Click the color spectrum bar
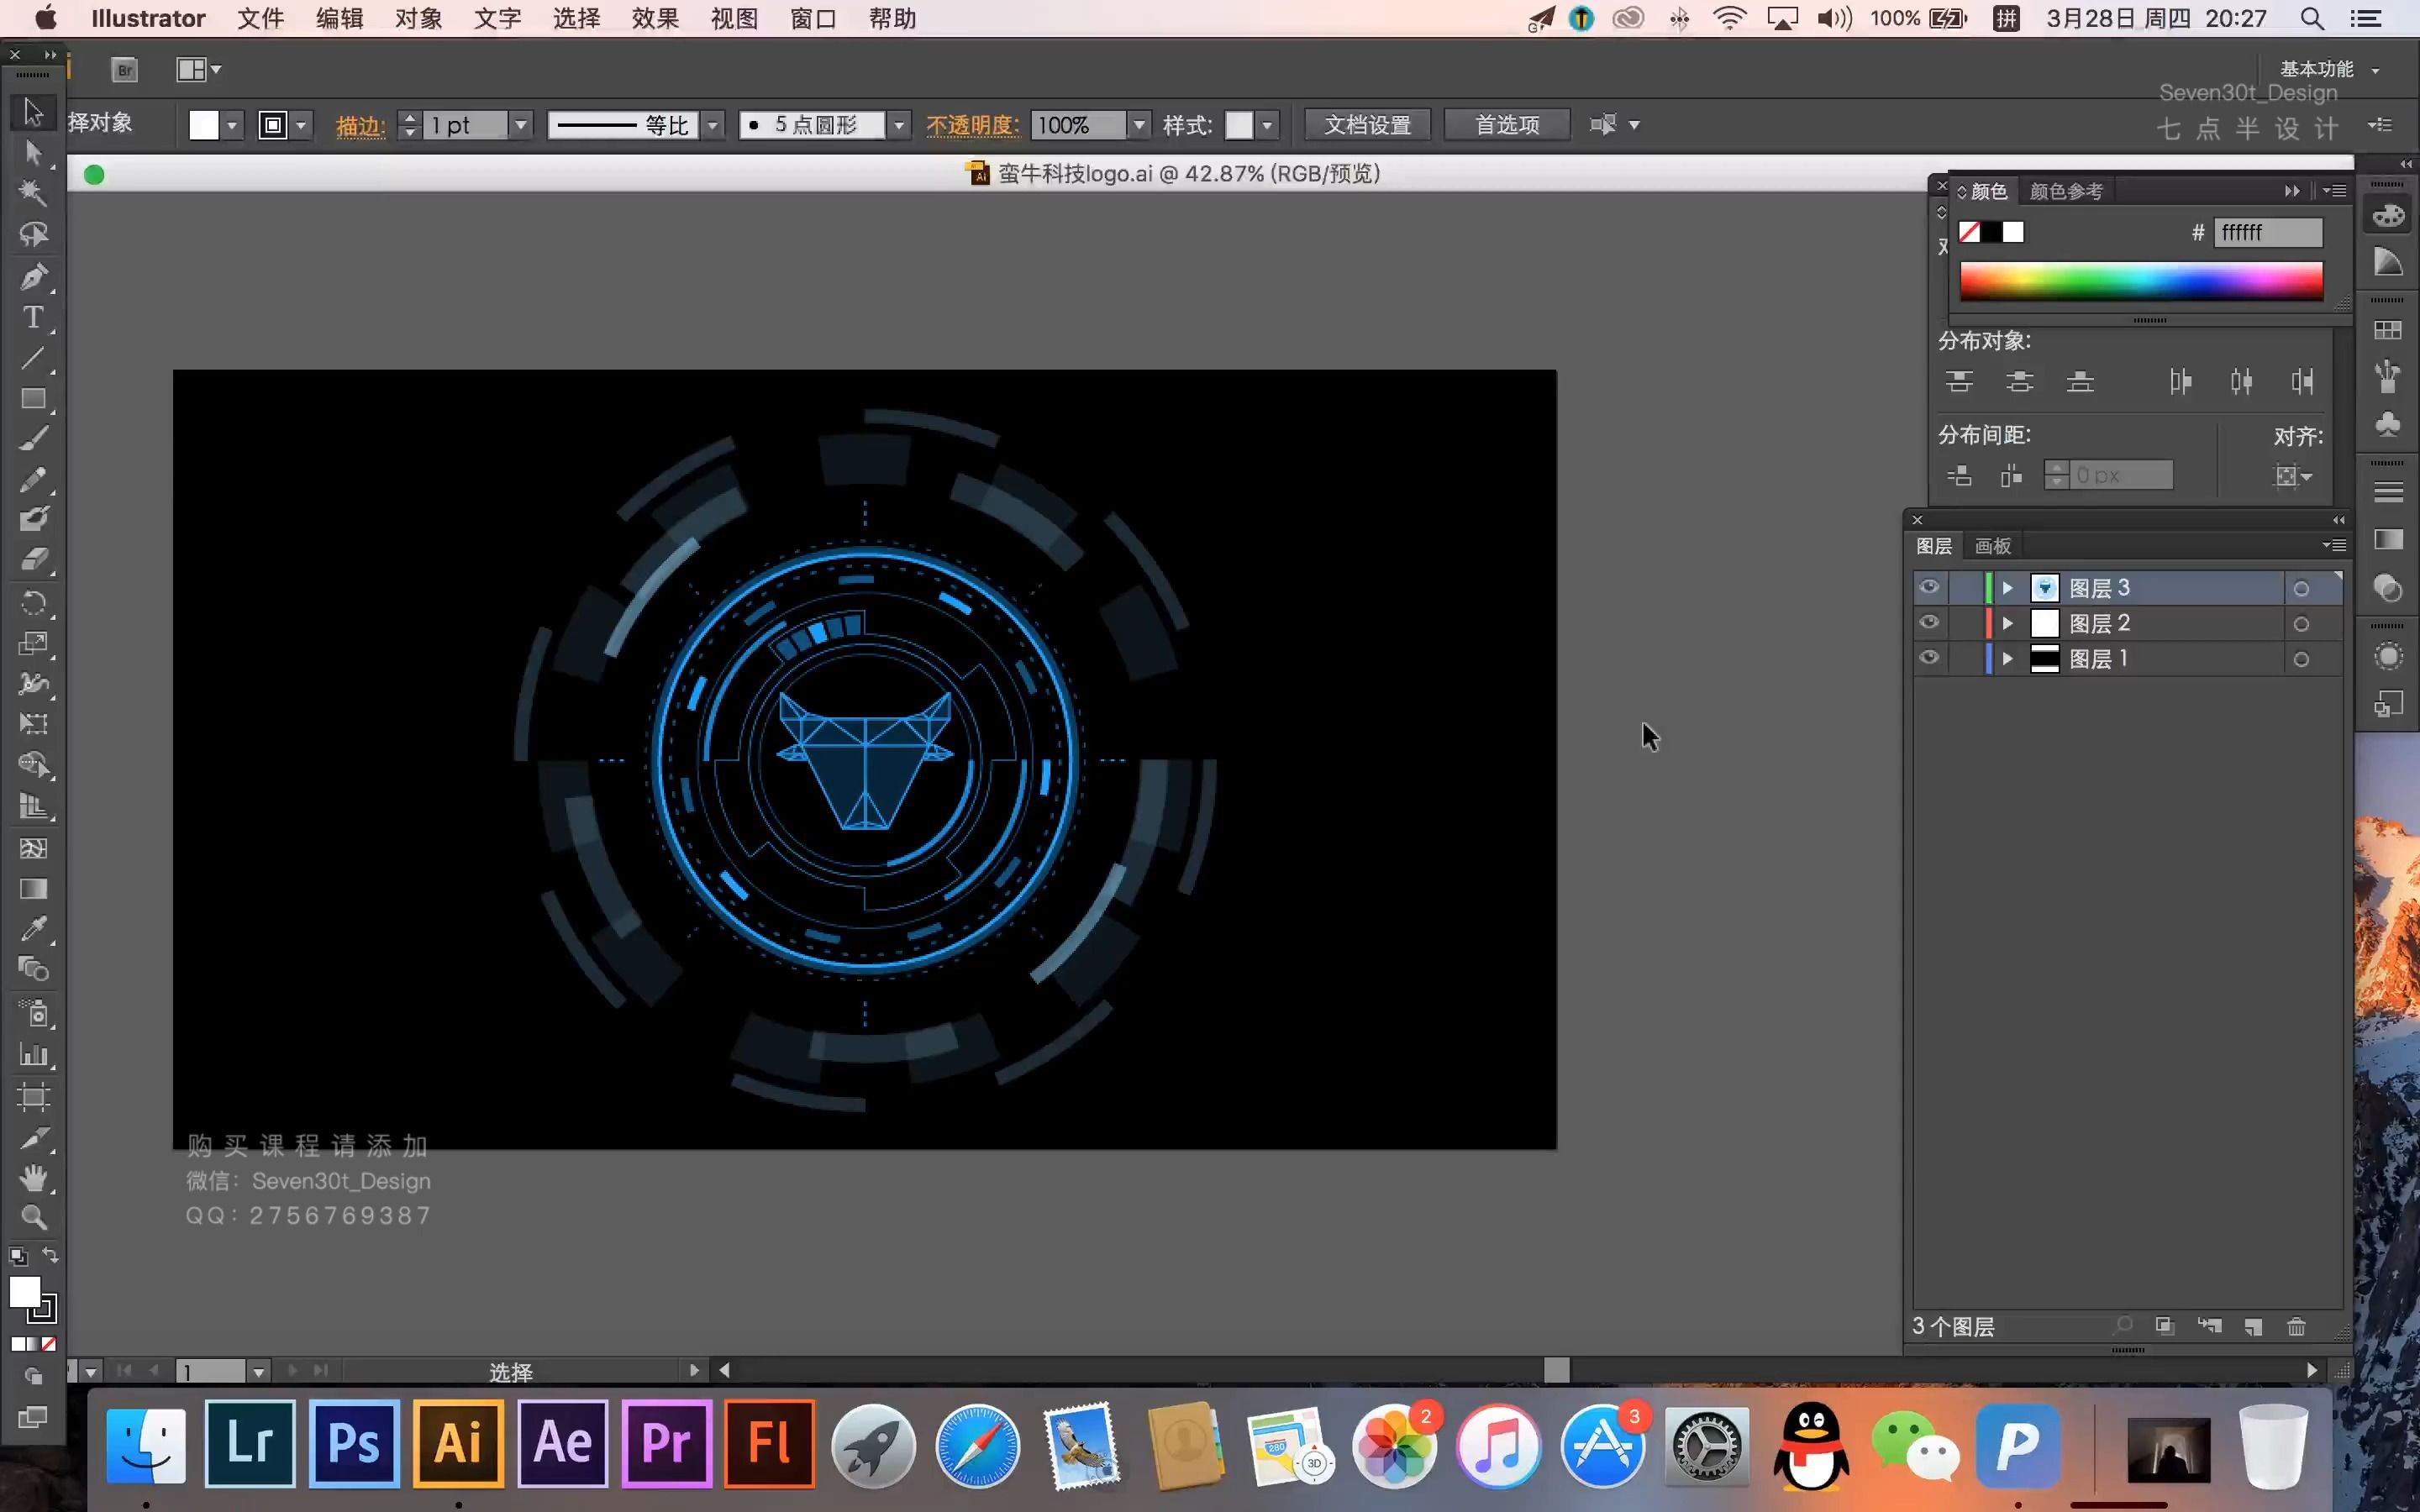2420x1512 pixels. pyautogui.click(x=2141, y=281)
